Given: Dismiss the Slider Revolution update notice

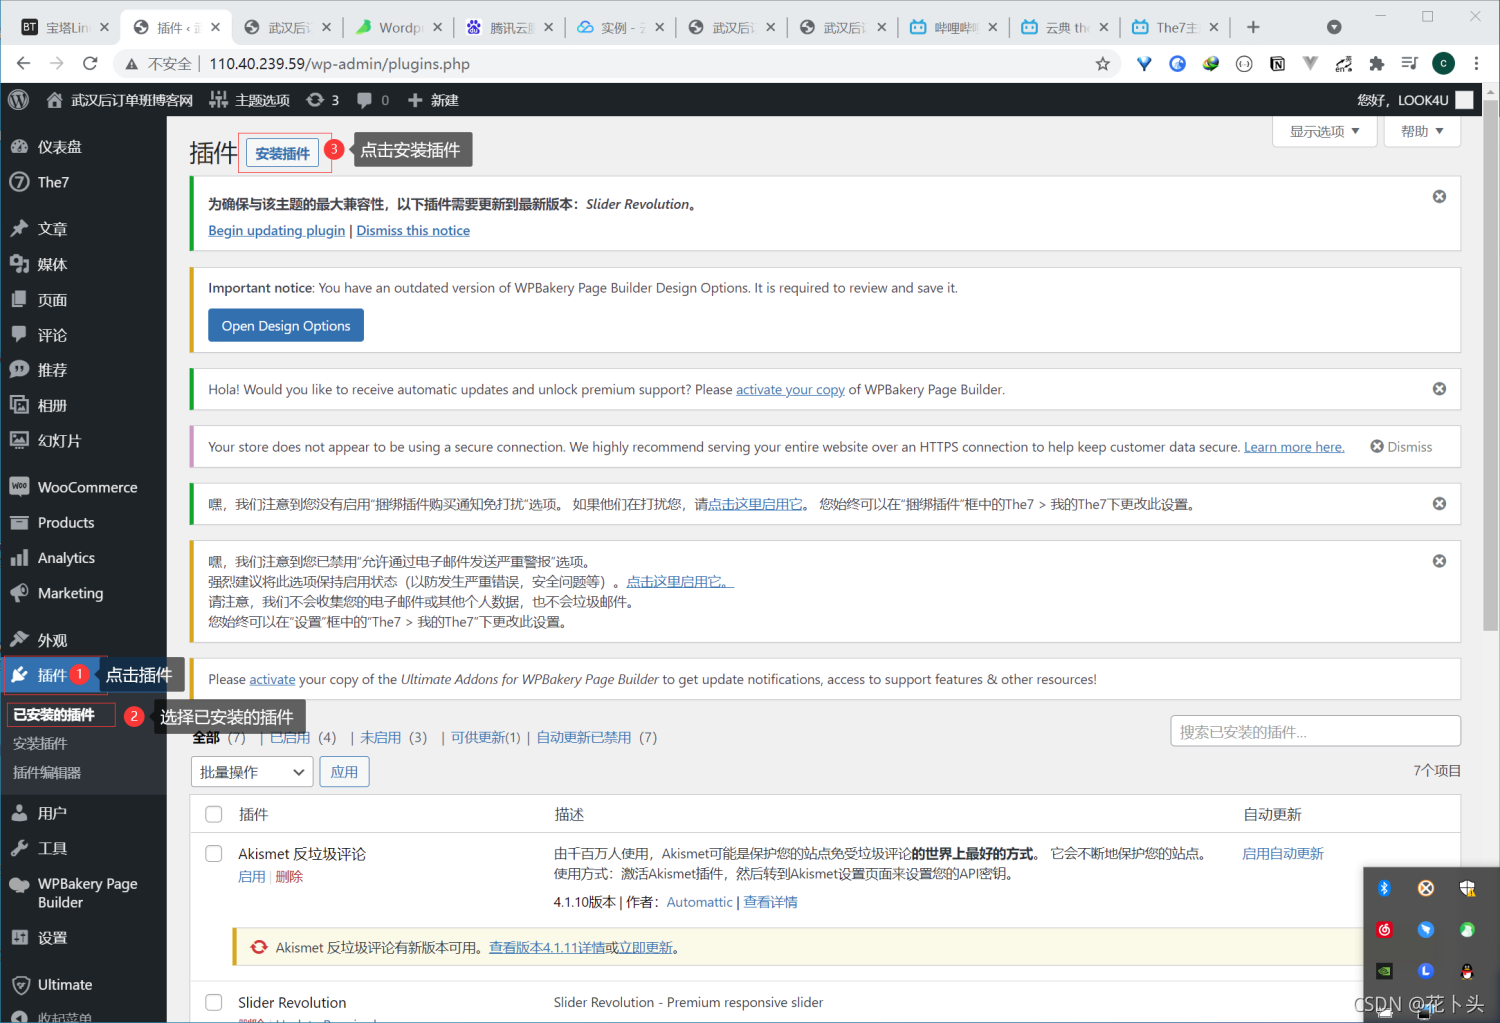Looking at the screenshot, I should click(1439, 197).
